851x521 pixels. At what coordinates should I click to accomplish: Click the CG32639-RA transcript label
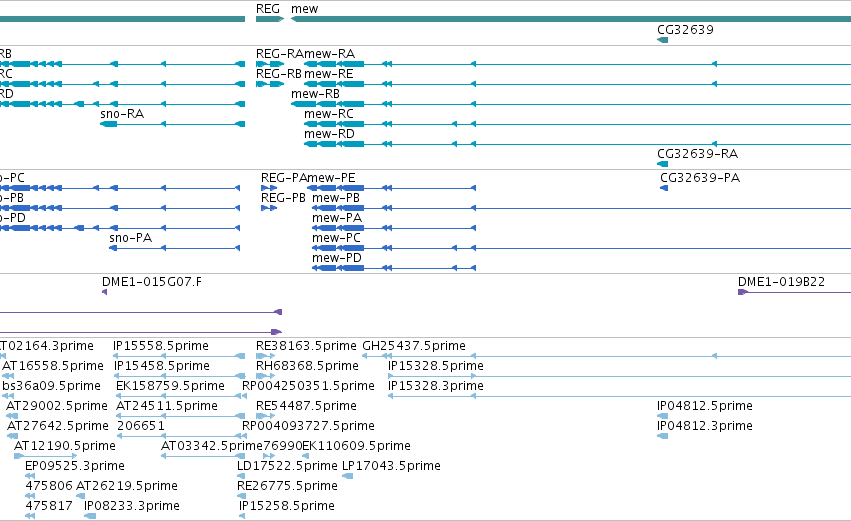pos(697,154)
